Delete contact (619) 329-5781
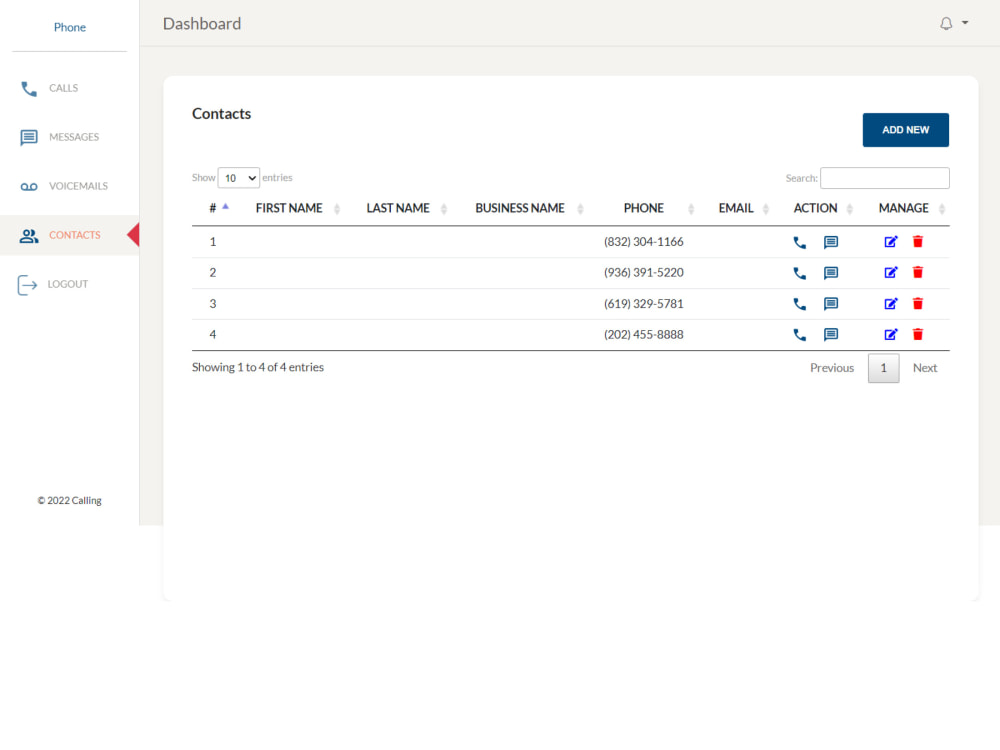This screenshot has height=750, width=1000. [x=918, y=304]
